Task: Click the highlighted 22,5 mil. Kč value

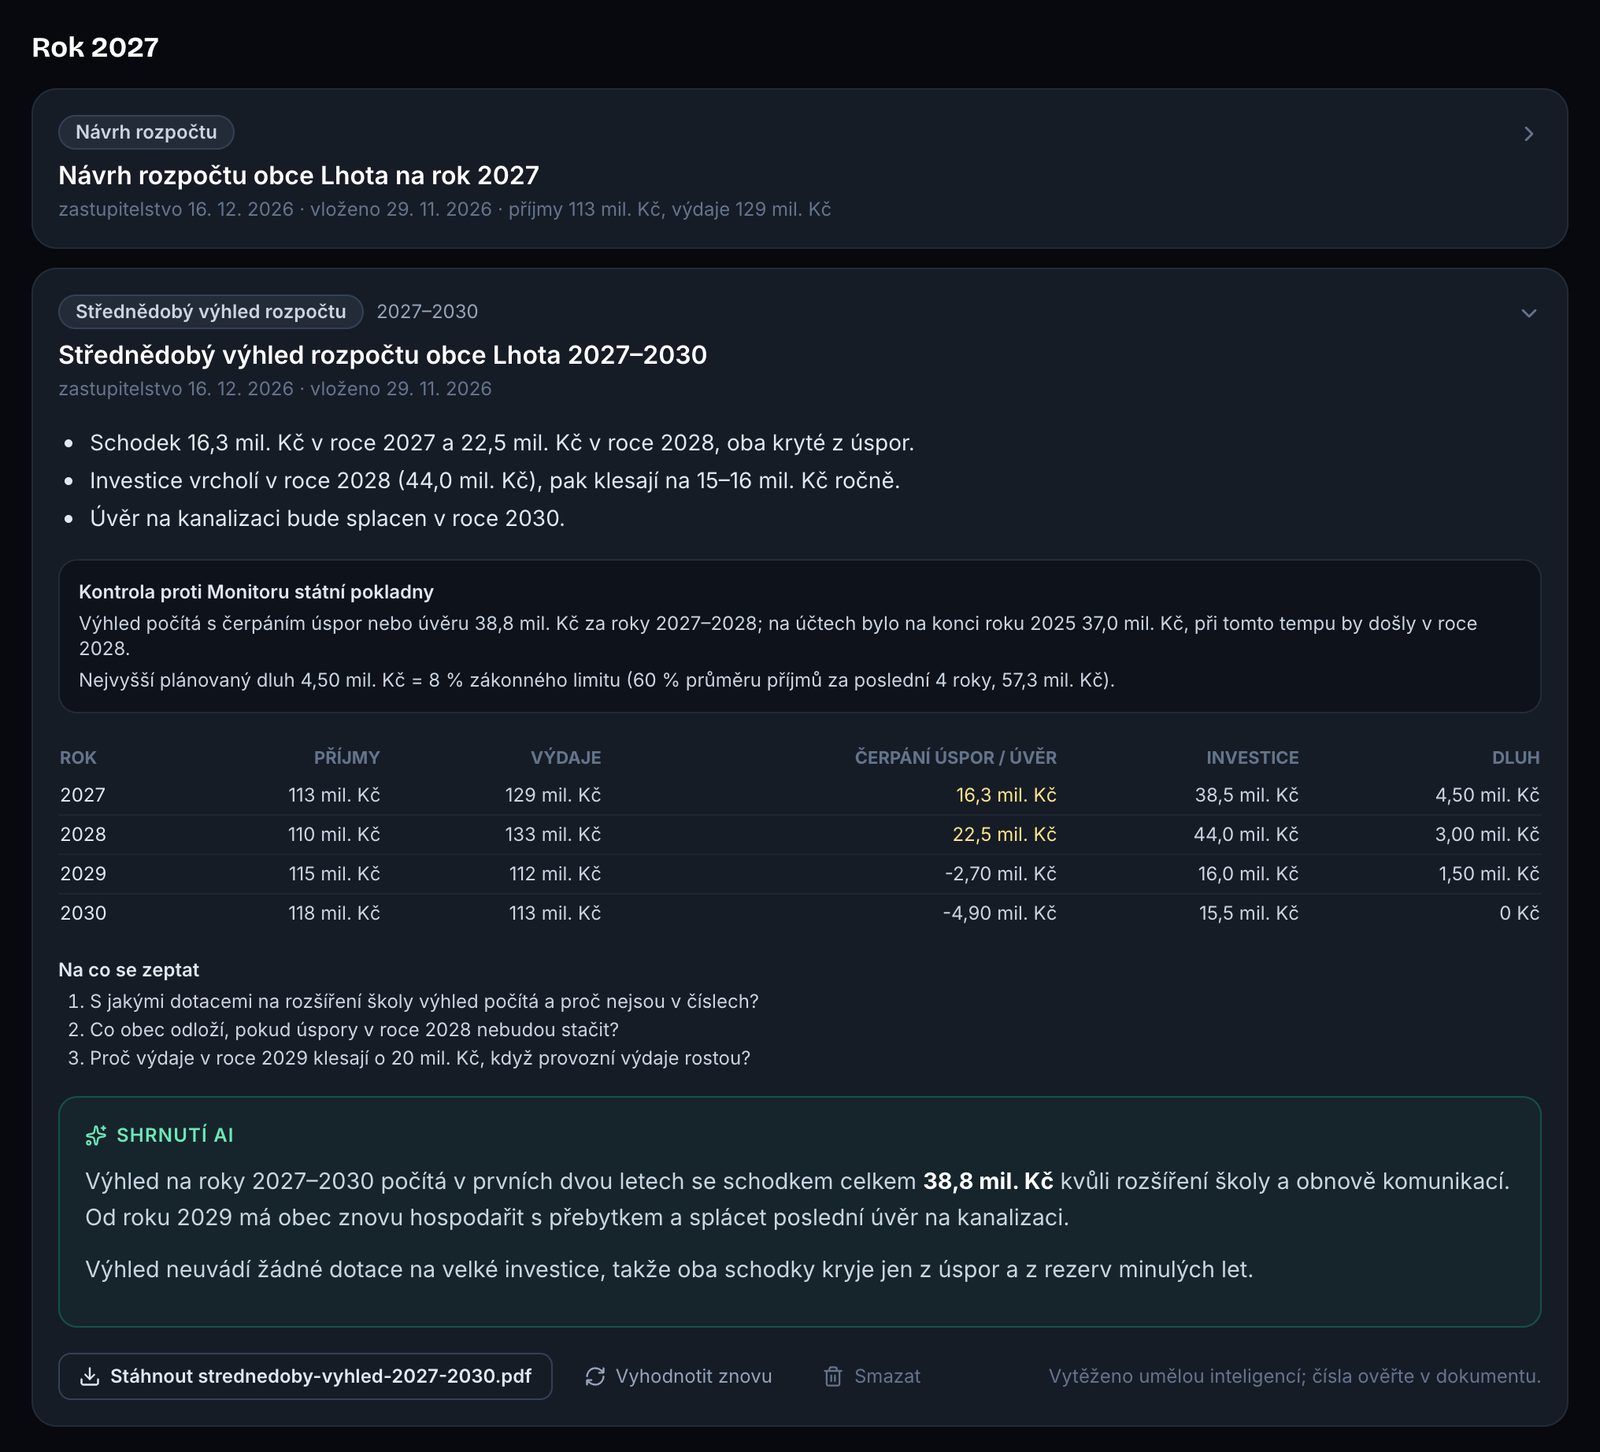Action: (1005, 834)
